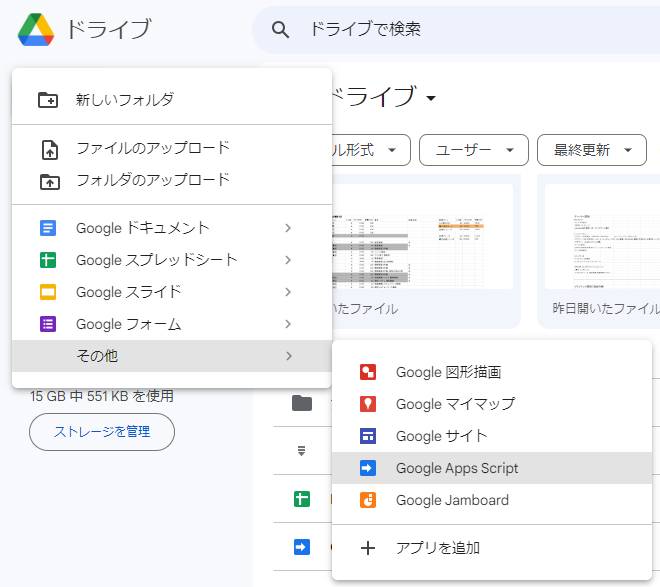Open the マイドライブ title dropdown arrow

[x=431, y=98]
